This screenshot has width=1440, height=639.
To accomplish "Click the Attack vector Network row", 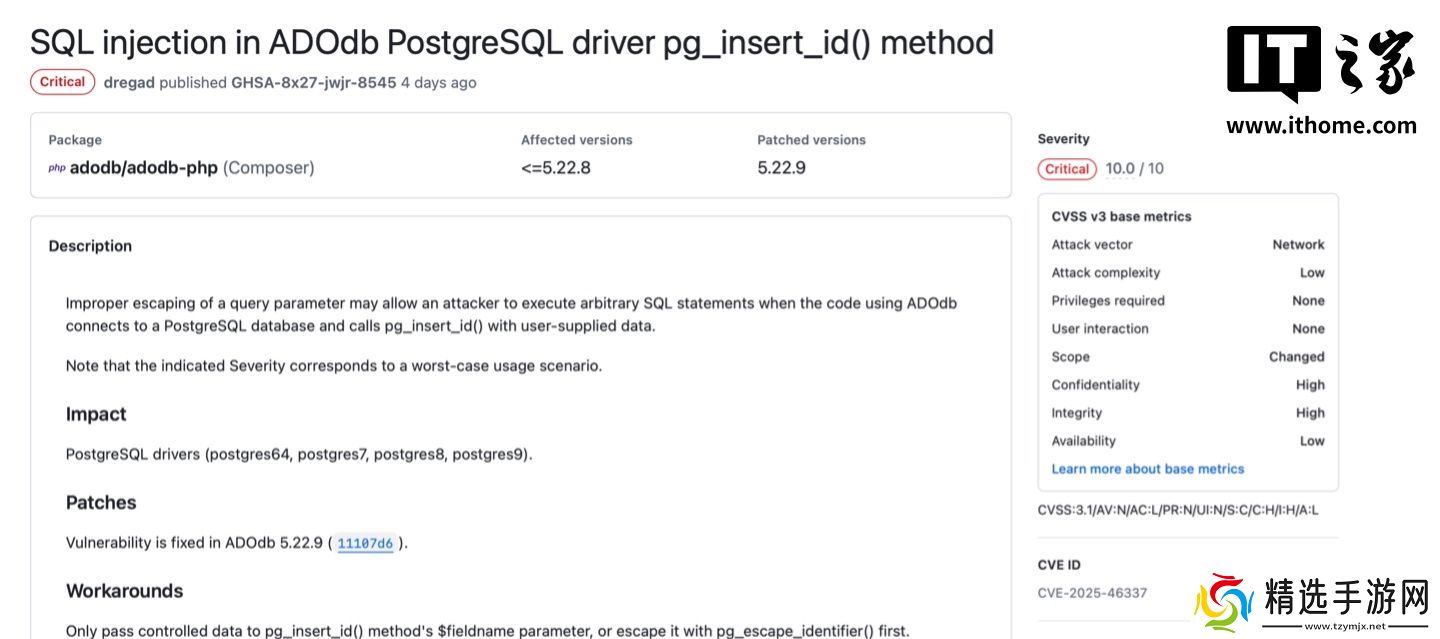I will point(1187,245).
